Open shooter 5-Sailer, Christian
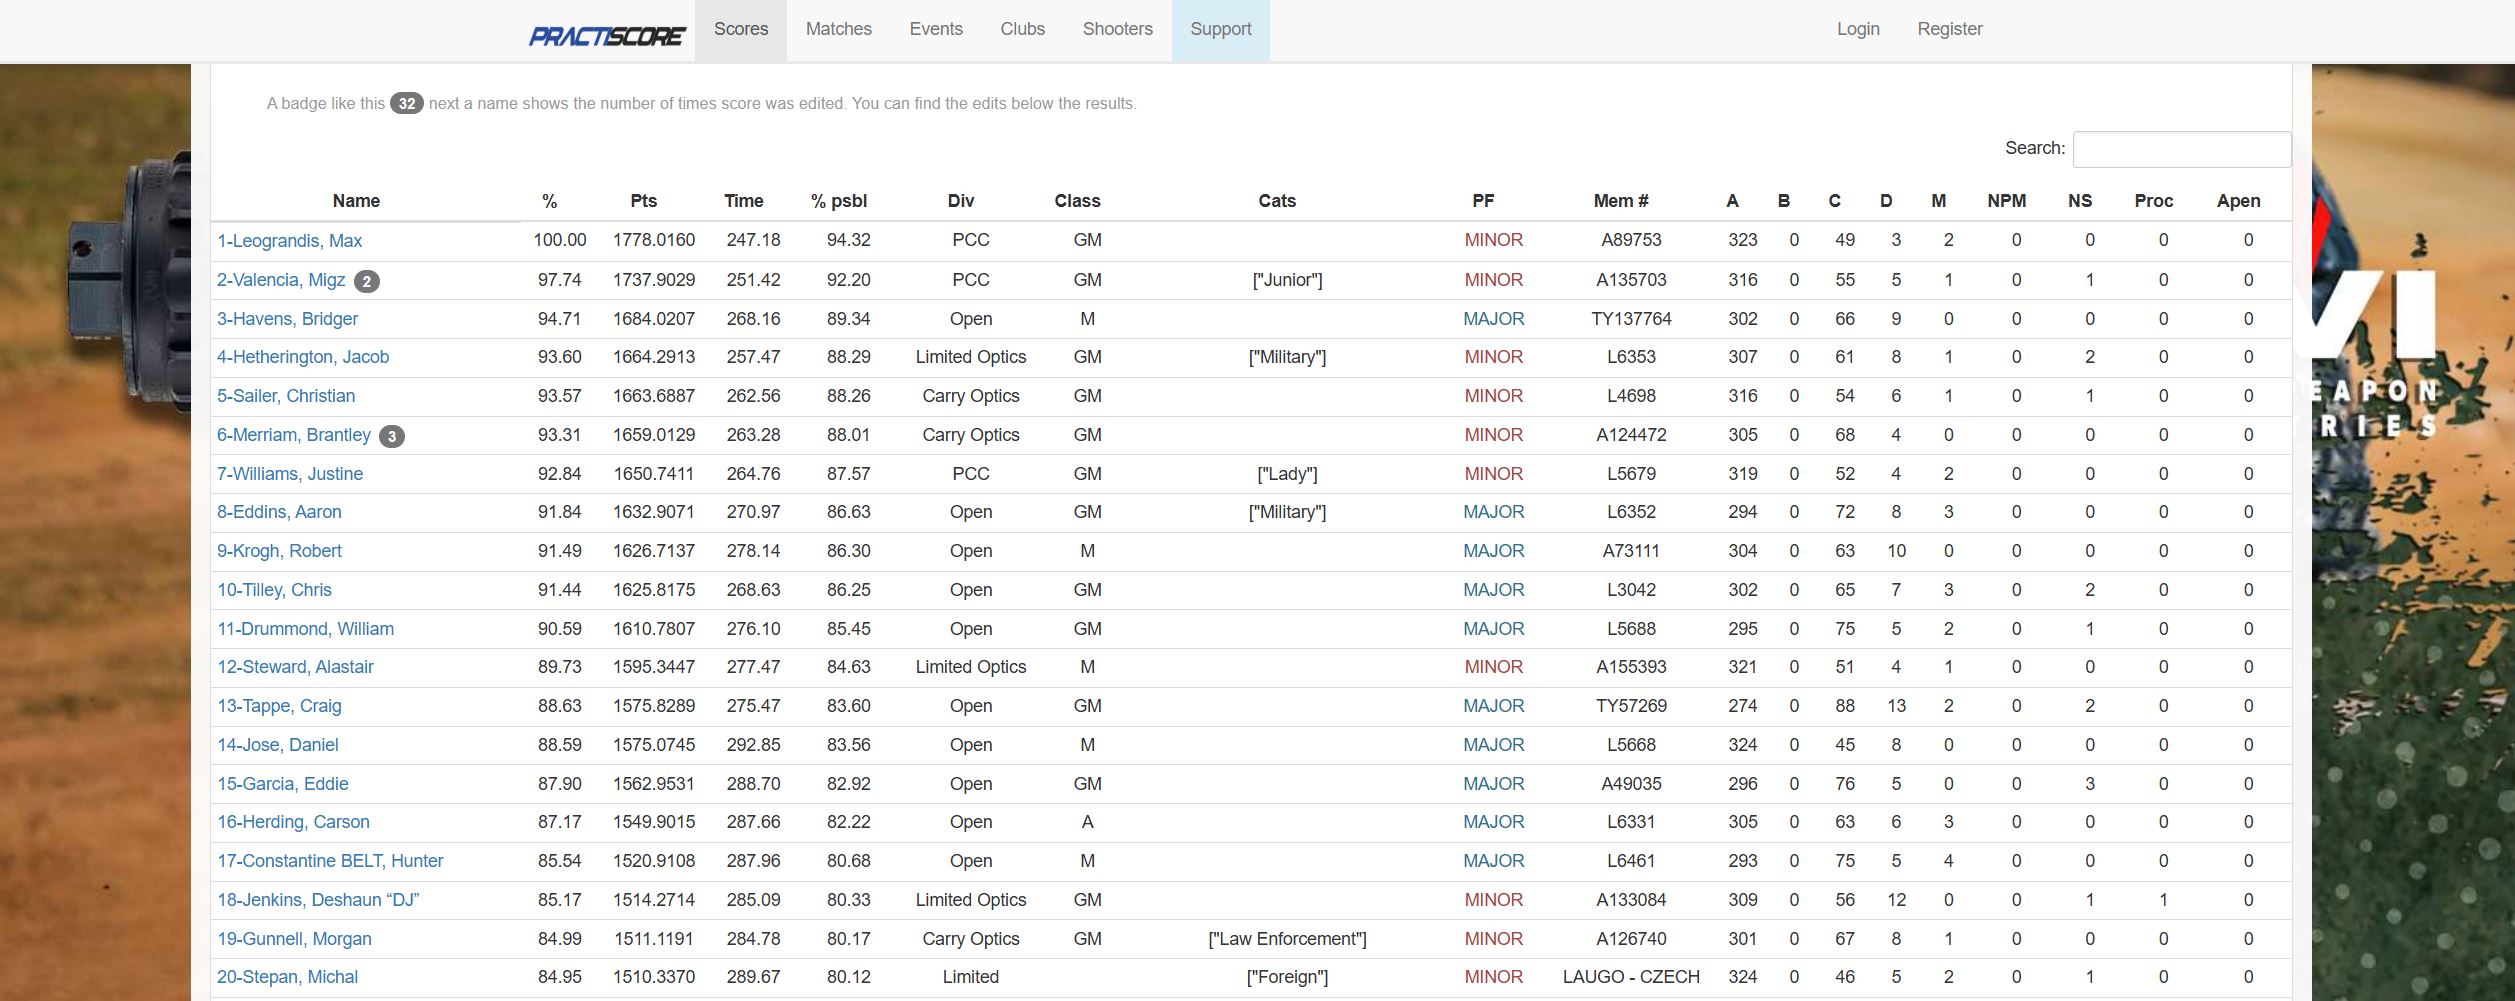This screenshot has height=1001, width=2515. click(x=286, y=396)
